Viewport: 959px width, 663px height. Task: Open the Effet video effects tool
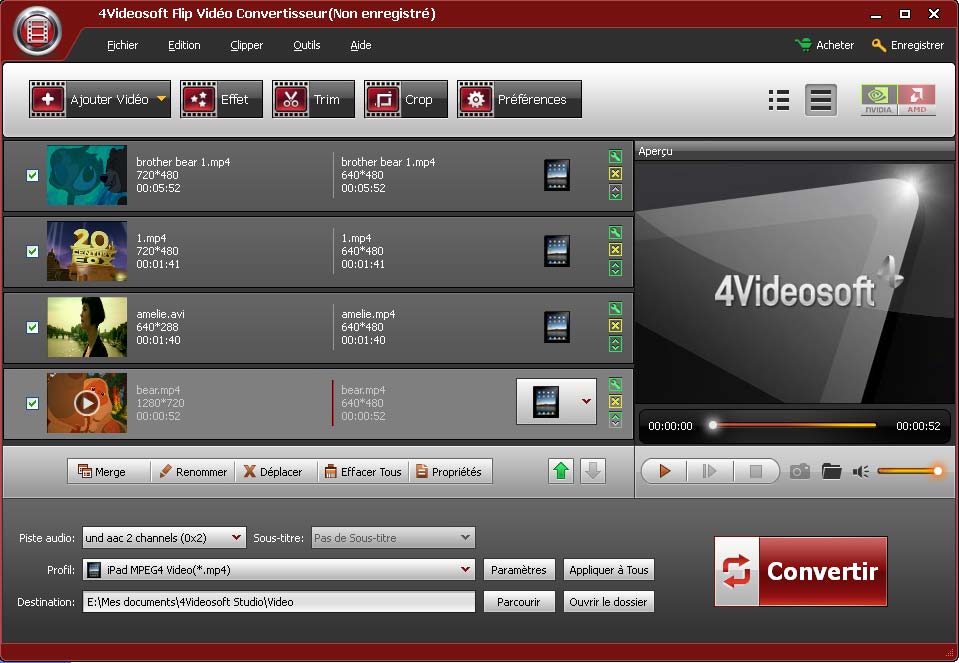221,100
